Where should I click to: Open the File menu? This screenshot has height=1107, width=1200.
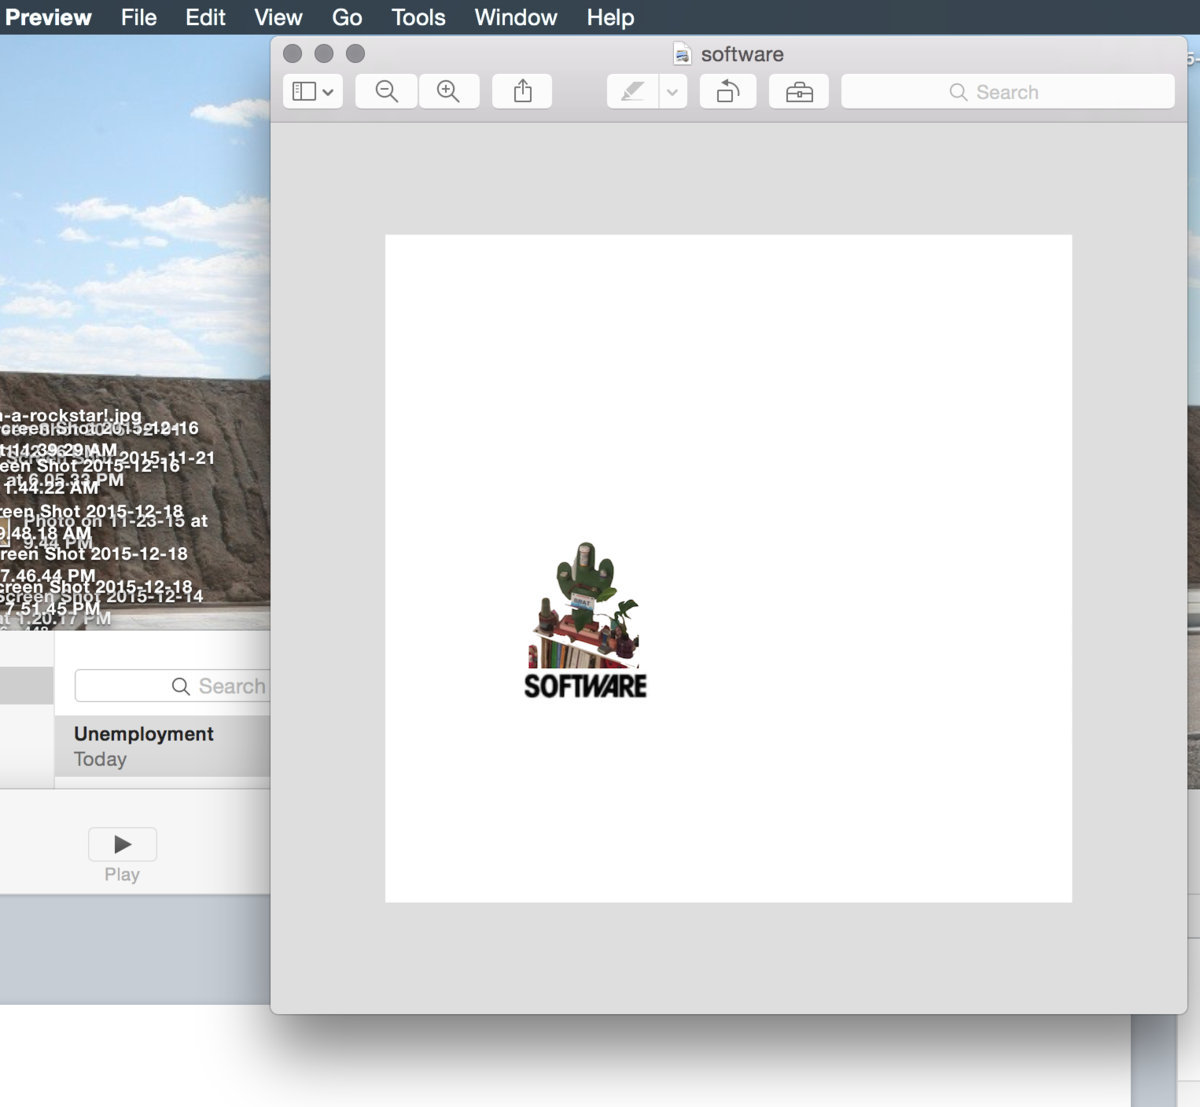[x=138, y=17]
